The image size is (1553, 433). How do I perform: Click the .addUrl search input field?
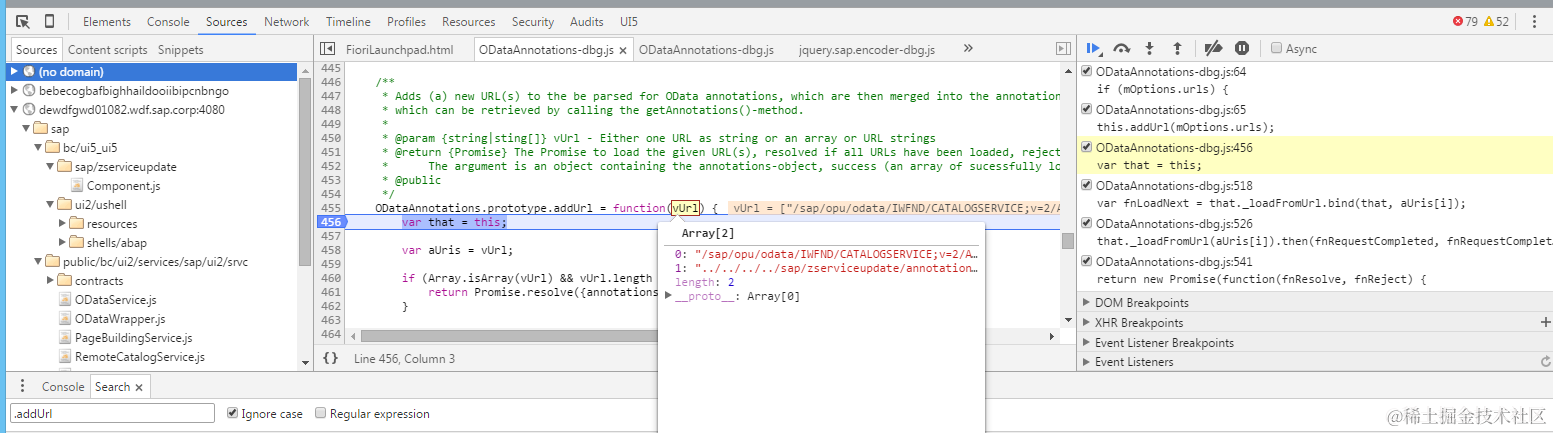(x=113, y=413)
